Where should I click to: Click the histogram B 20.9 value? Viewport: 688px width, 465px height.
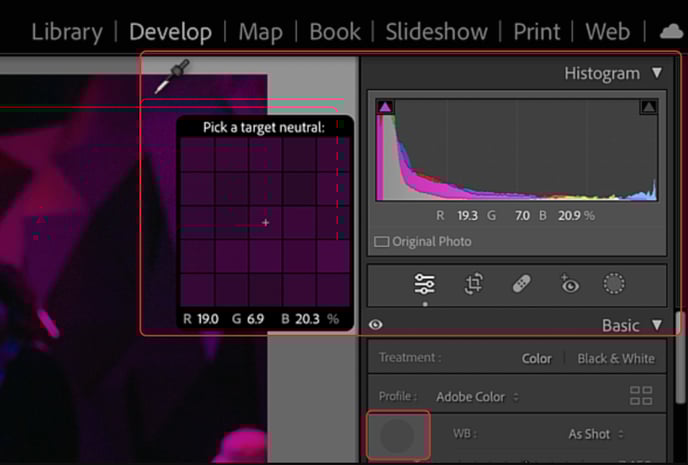[569, 216]
